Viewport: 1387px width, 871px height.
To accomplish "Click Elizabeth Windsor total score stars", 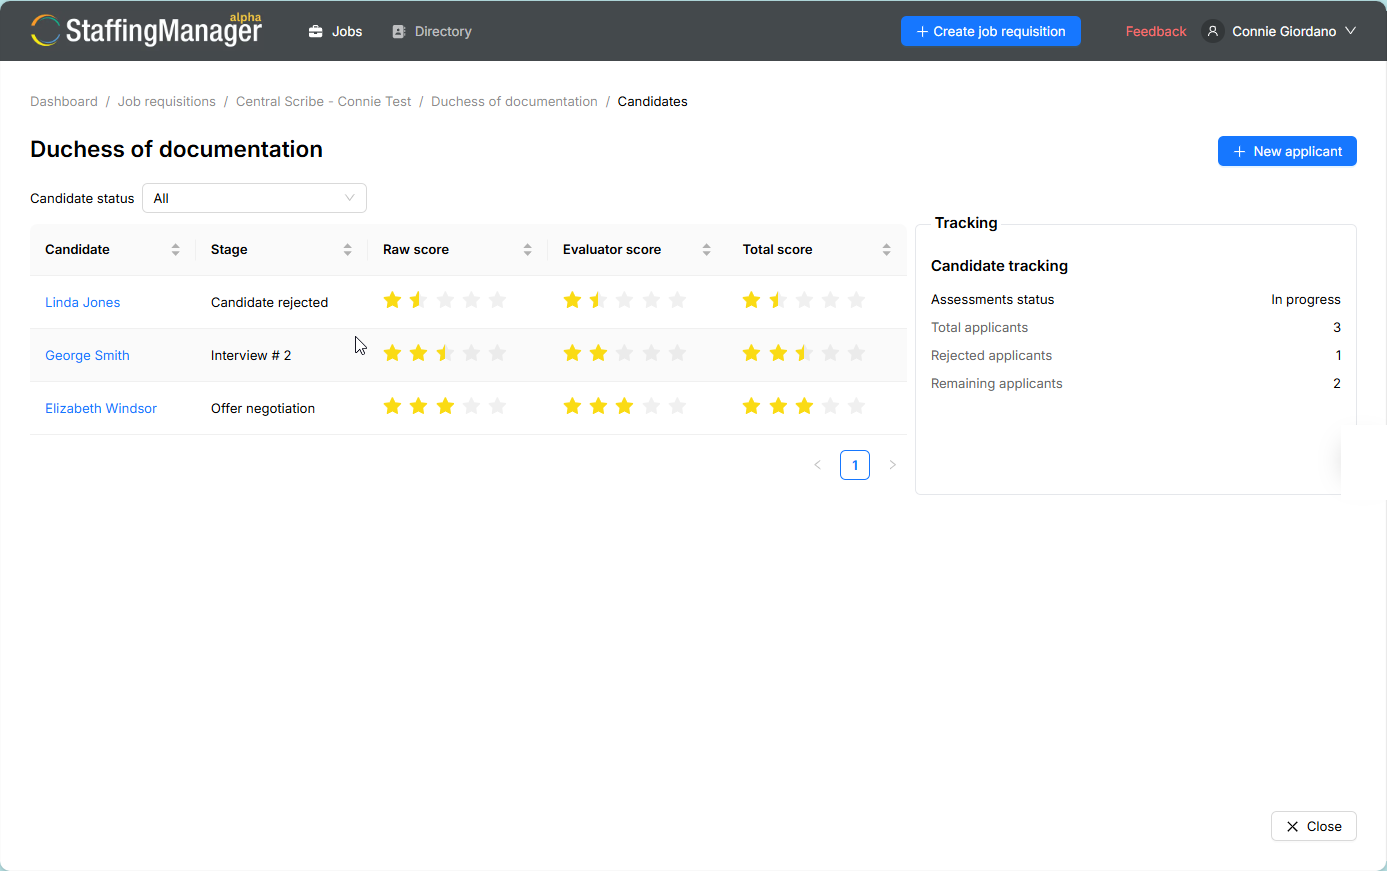I will 804,406.
